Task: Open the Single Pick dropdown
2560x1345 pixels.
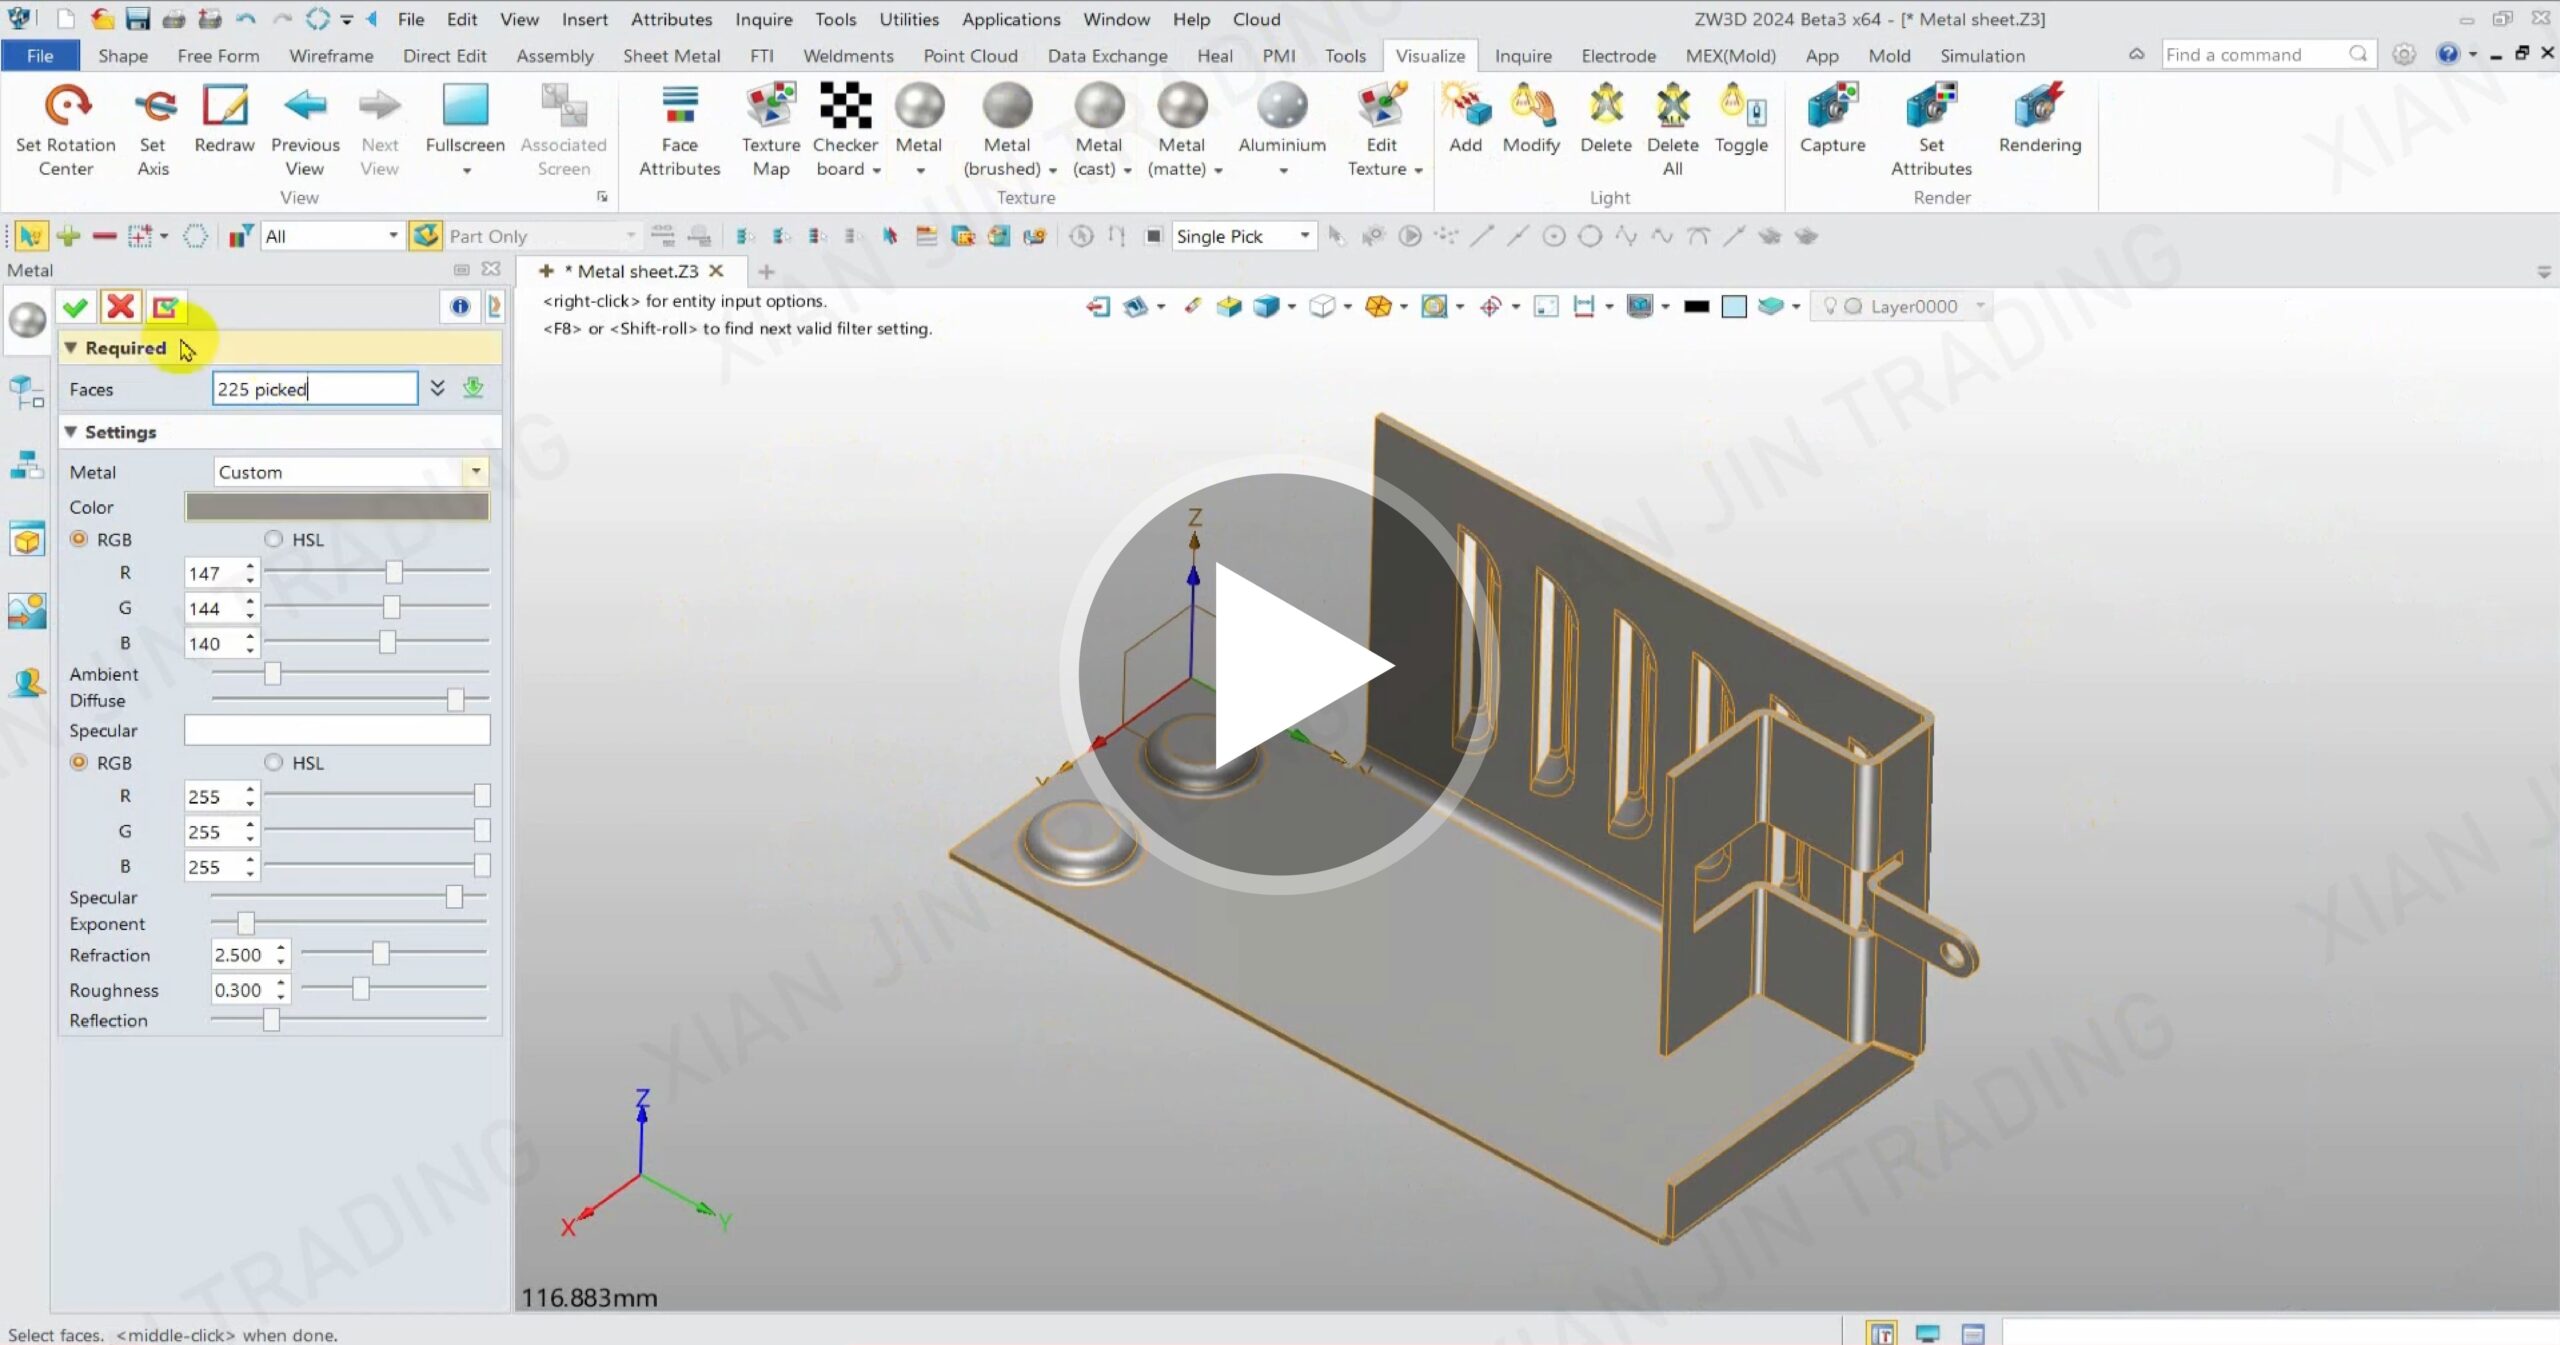Action: click(1304, 236)
